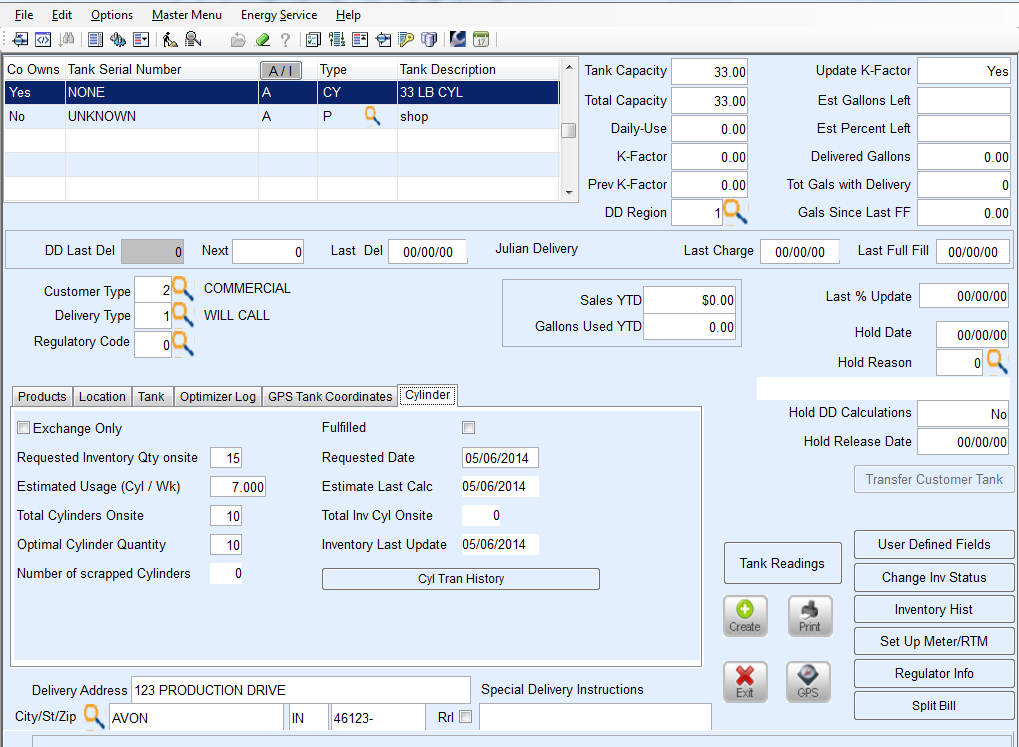
Task: Open the Energy Service menu
Action: pos(279,15)
